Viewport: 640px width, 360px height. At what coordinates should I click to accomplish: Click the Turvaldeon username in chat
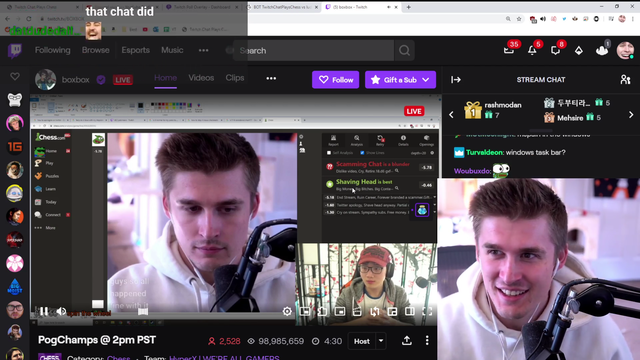point(484,152)
